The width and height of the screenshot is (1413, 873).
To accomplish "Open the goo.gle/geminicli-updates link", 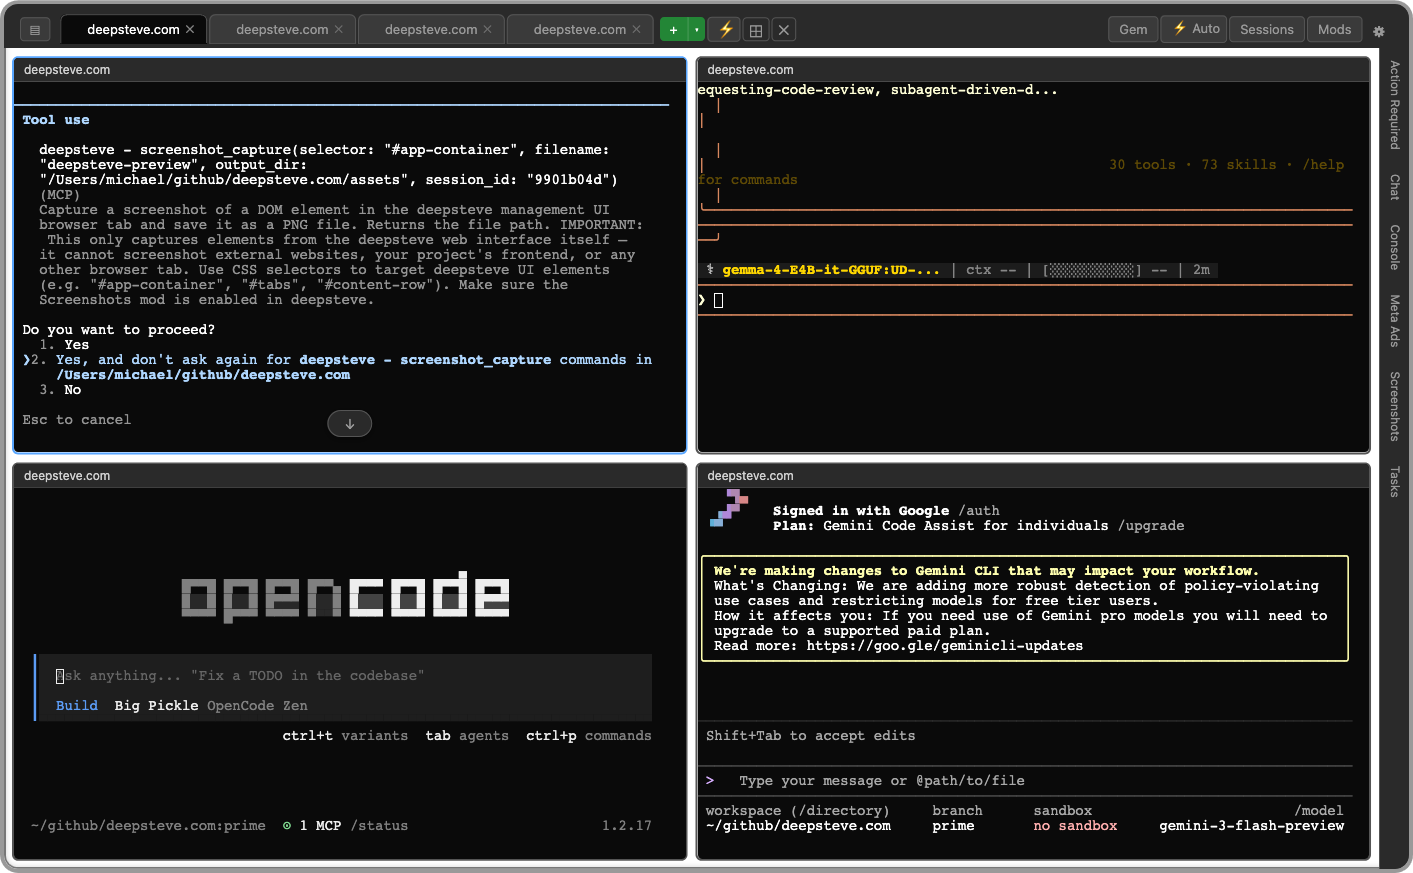I will pos(945,646).
